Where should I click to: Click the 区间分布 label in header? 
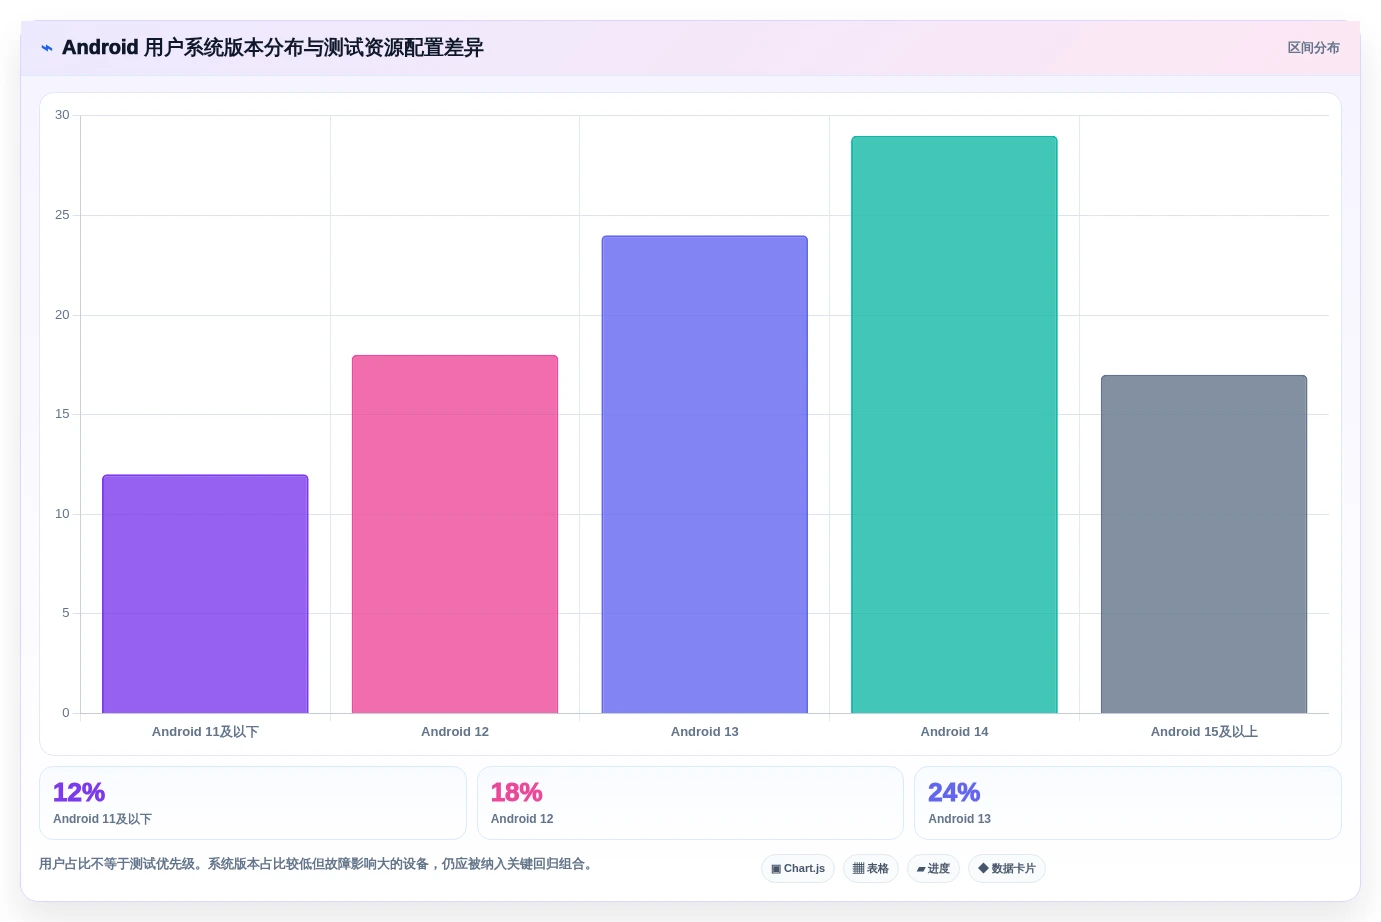1313,48
